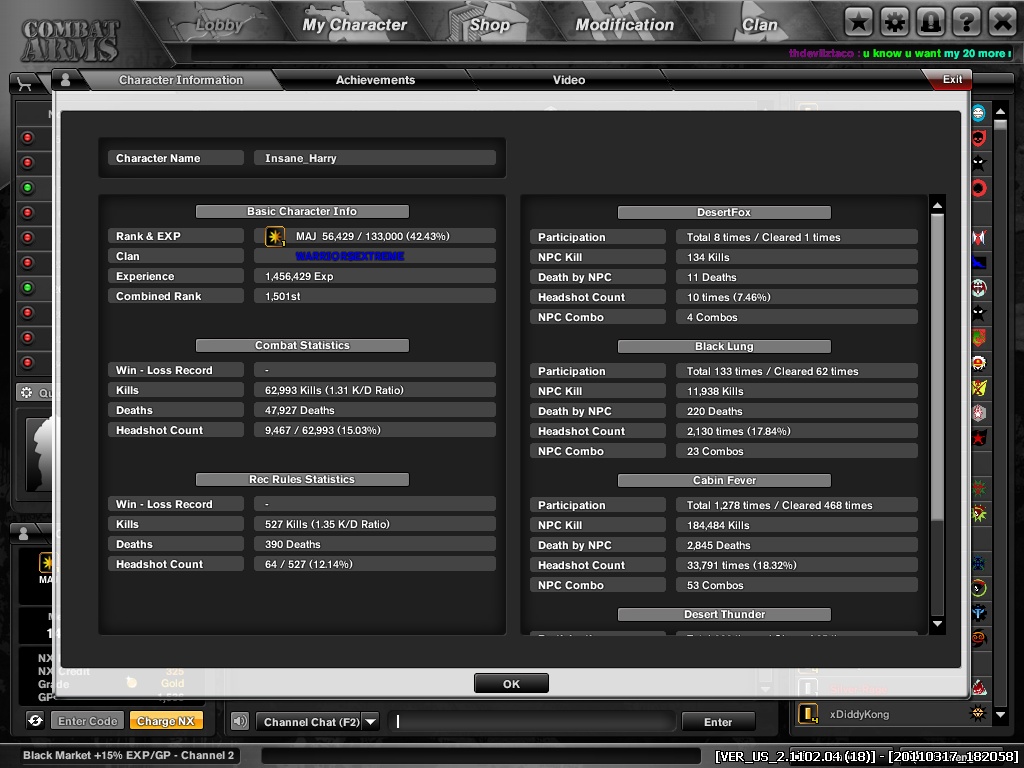Click the stats panel scroll-up arrow
Viewport: 1024px width, 768px height.
937,206
